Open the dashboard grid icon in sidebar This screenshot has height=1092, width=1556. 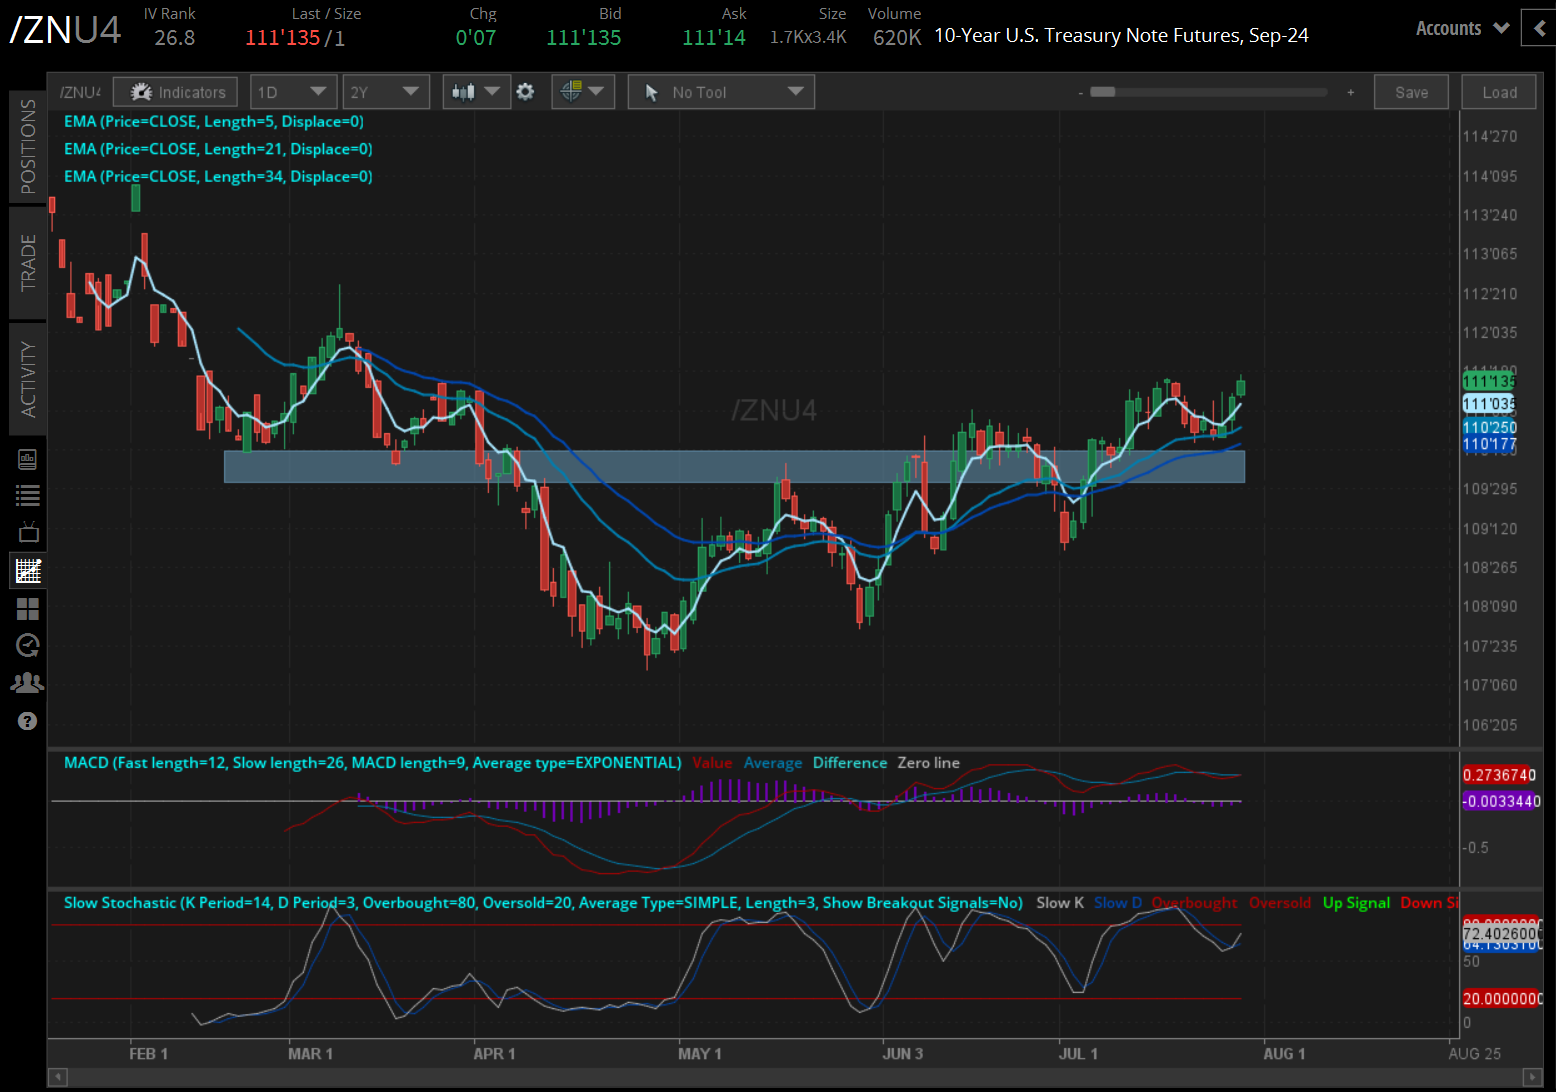pyautogui.click(x=27, y=608)
